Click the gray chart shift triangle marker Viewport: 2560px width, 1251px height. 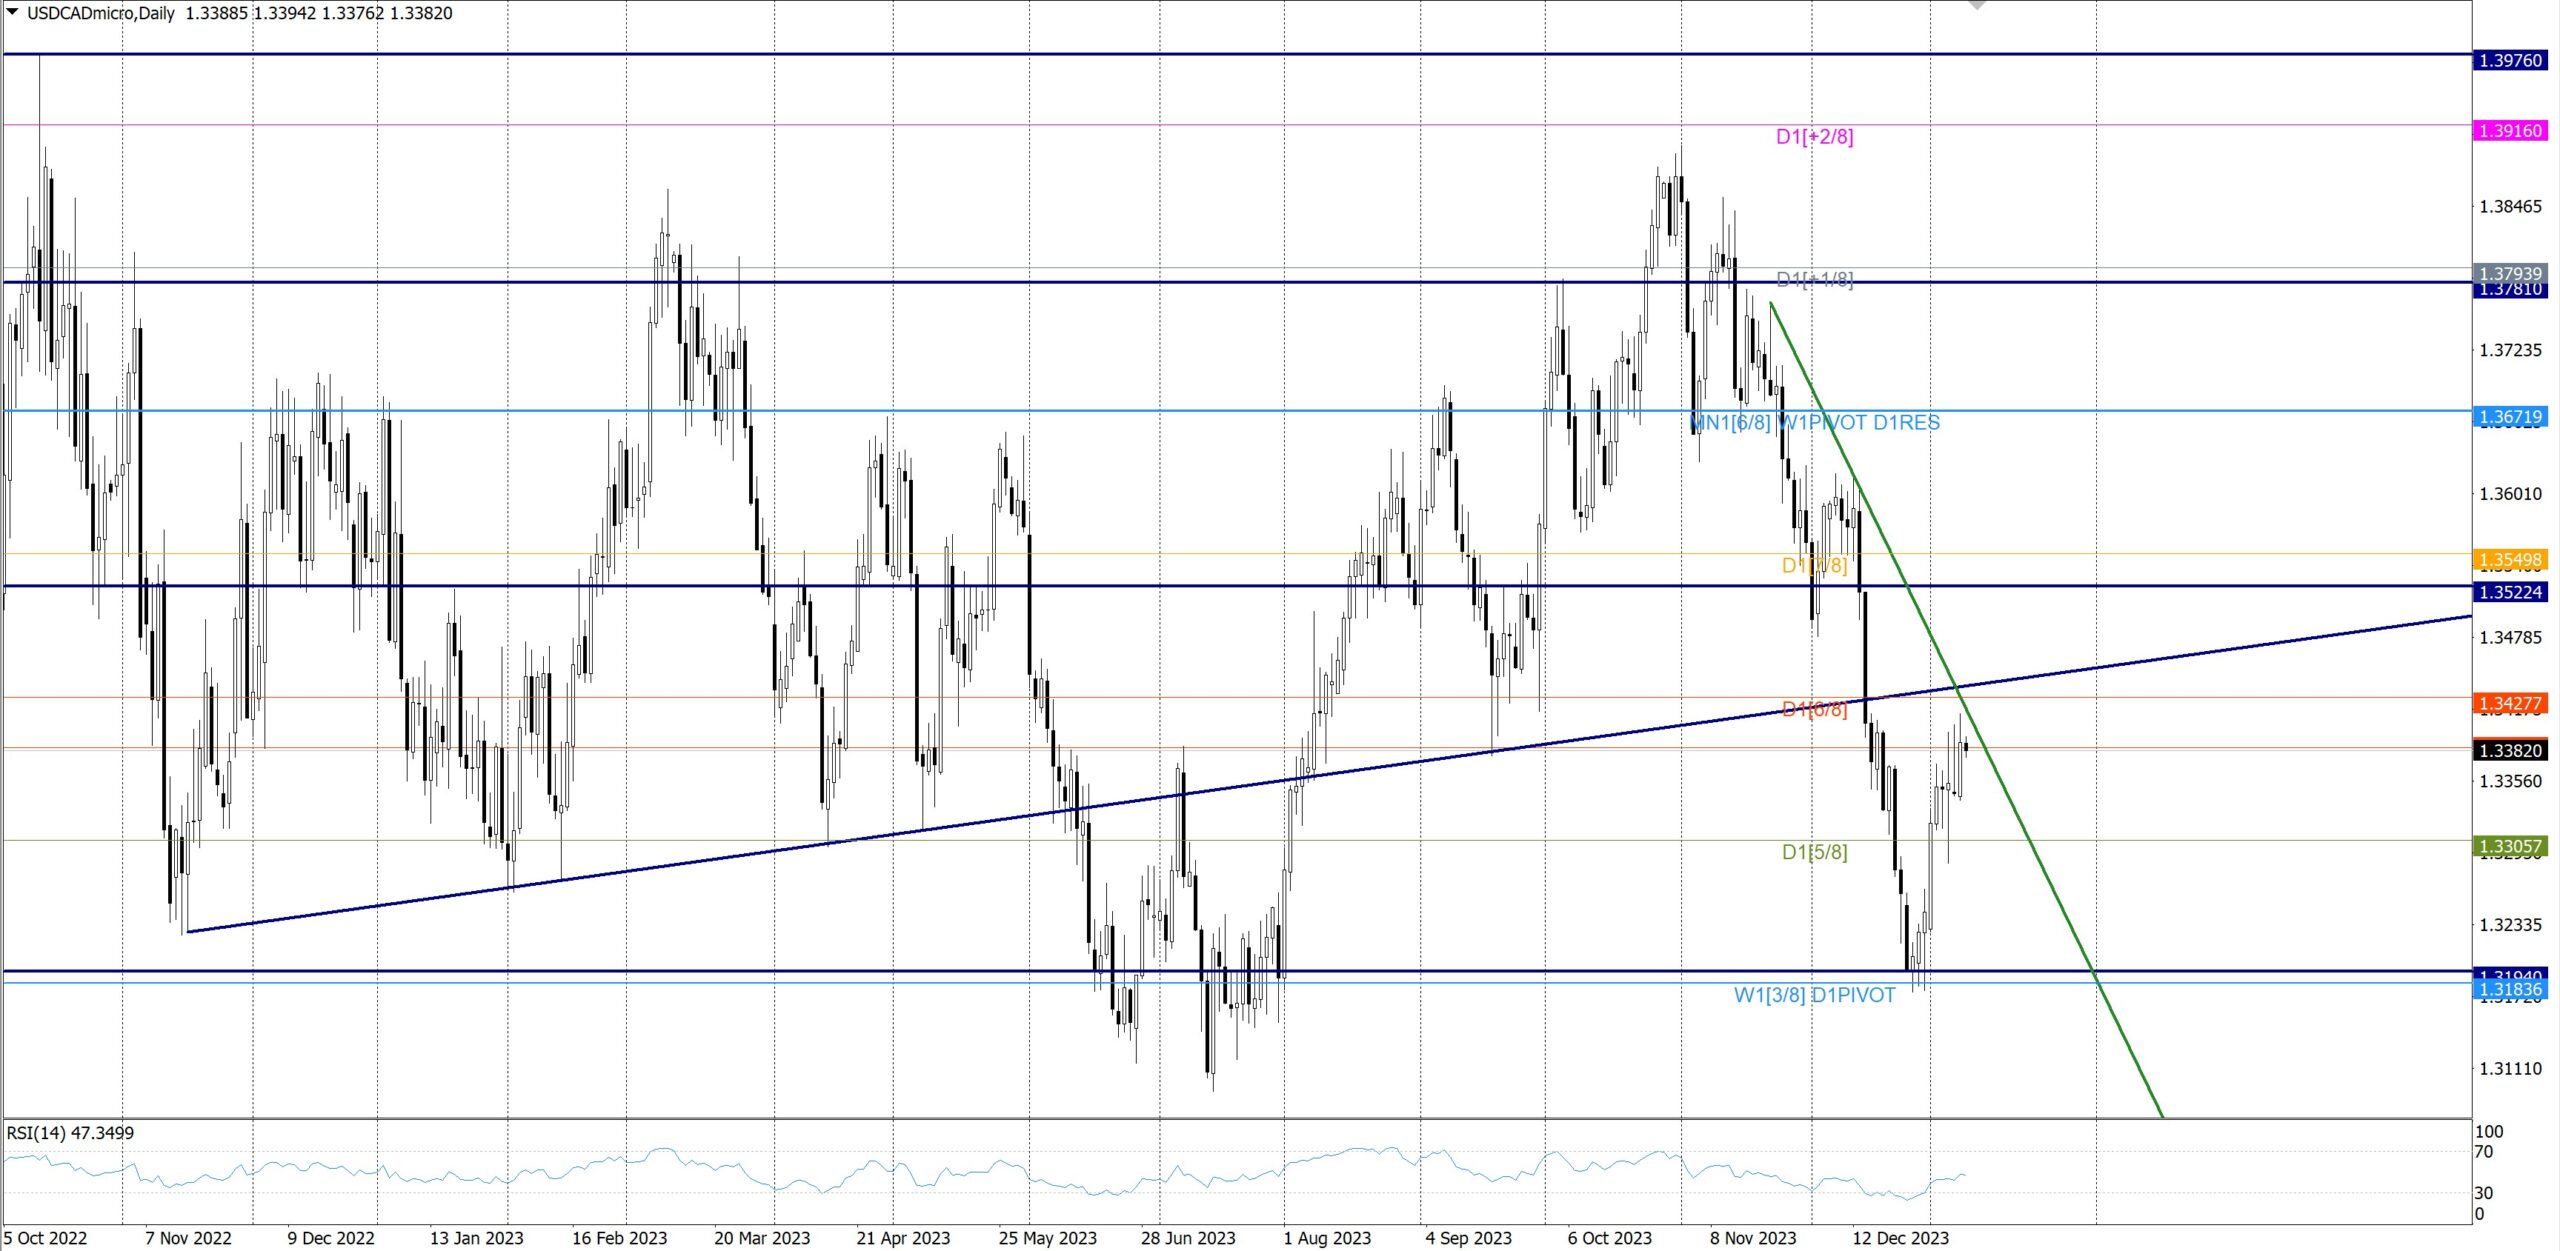point(1976,5)
